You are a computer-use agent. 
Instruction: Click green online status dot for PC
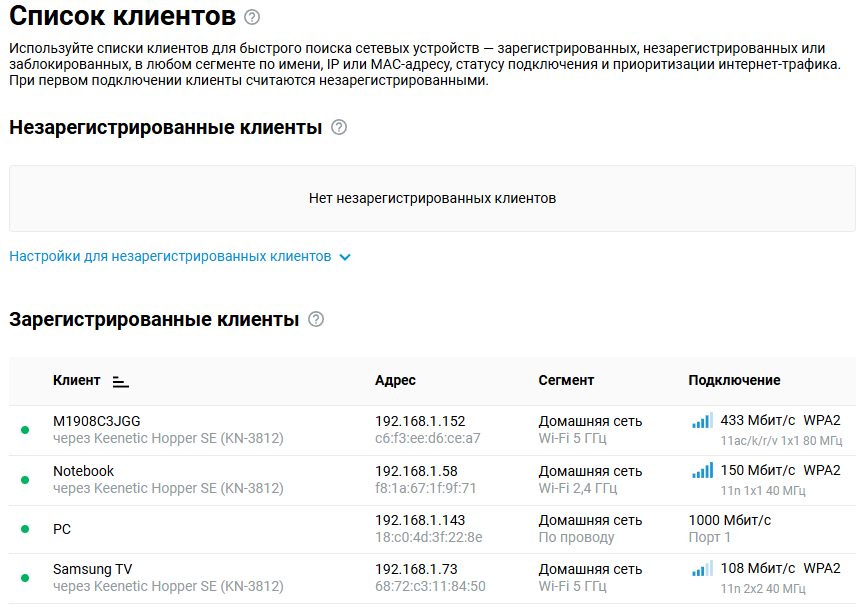click(x=25, y=530)
